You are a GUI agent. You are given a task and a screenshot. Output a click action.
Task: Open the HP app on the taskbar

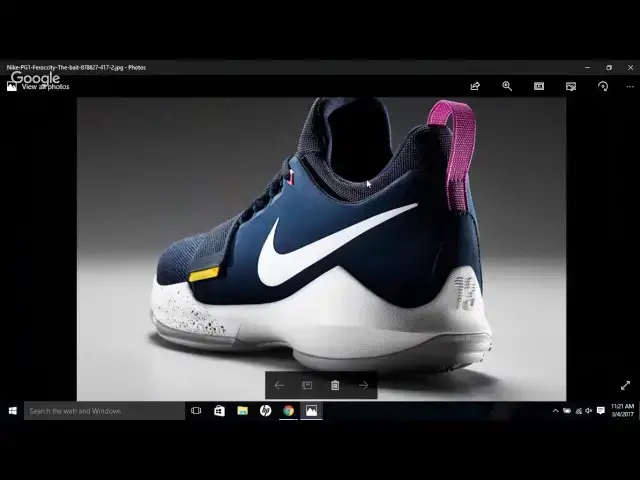click(265, 411)
